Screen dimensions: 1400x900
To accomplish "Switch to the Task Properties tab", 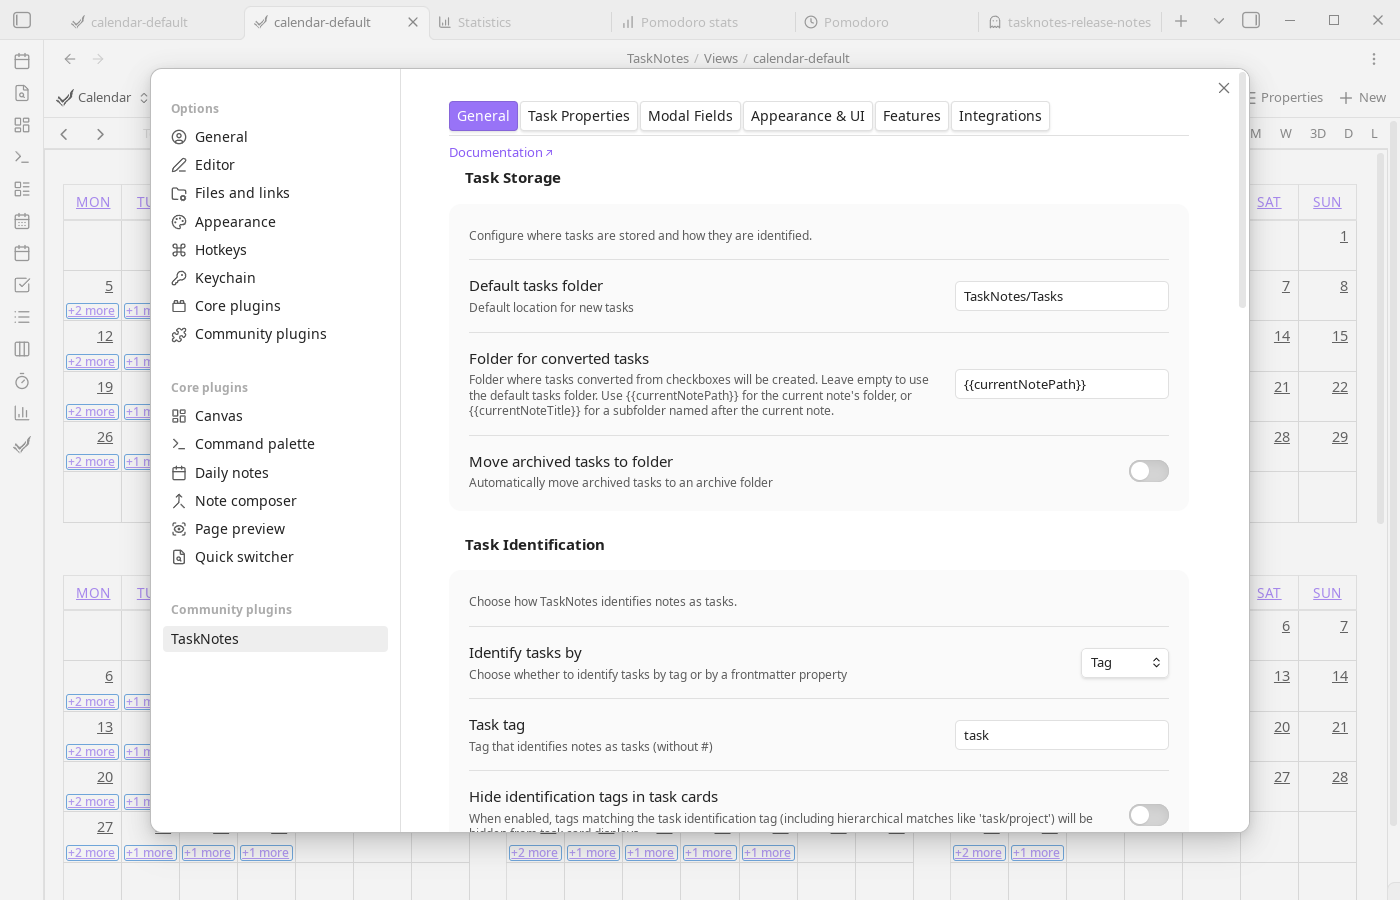I will [x=578, y=116].
